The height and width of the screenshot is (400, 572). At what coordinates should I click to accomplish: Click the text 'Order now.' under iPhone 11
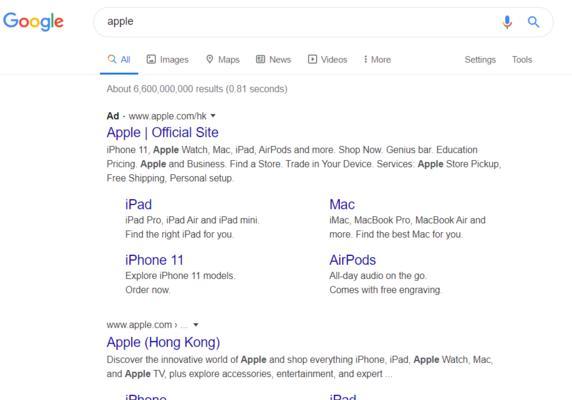point(148,290)
